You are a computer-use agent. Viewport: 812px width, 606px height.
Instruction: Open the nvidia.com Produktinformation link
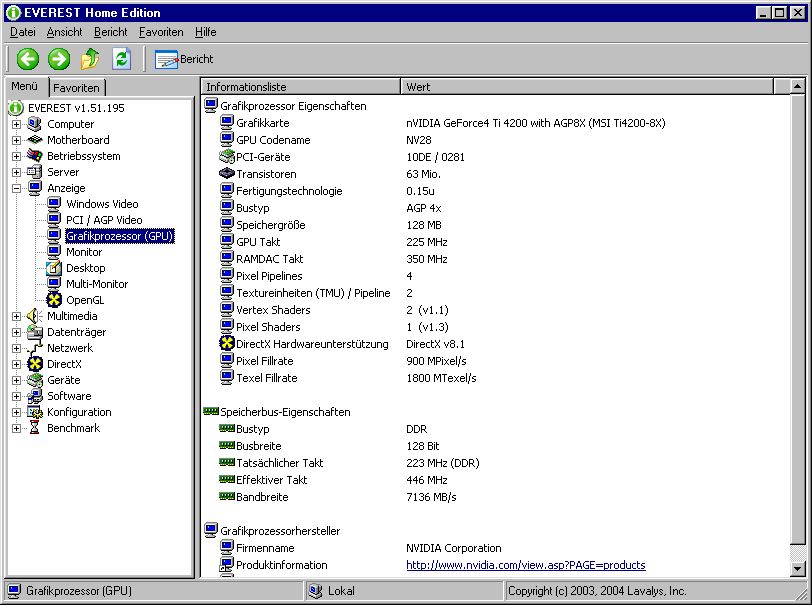click(526, 565)
